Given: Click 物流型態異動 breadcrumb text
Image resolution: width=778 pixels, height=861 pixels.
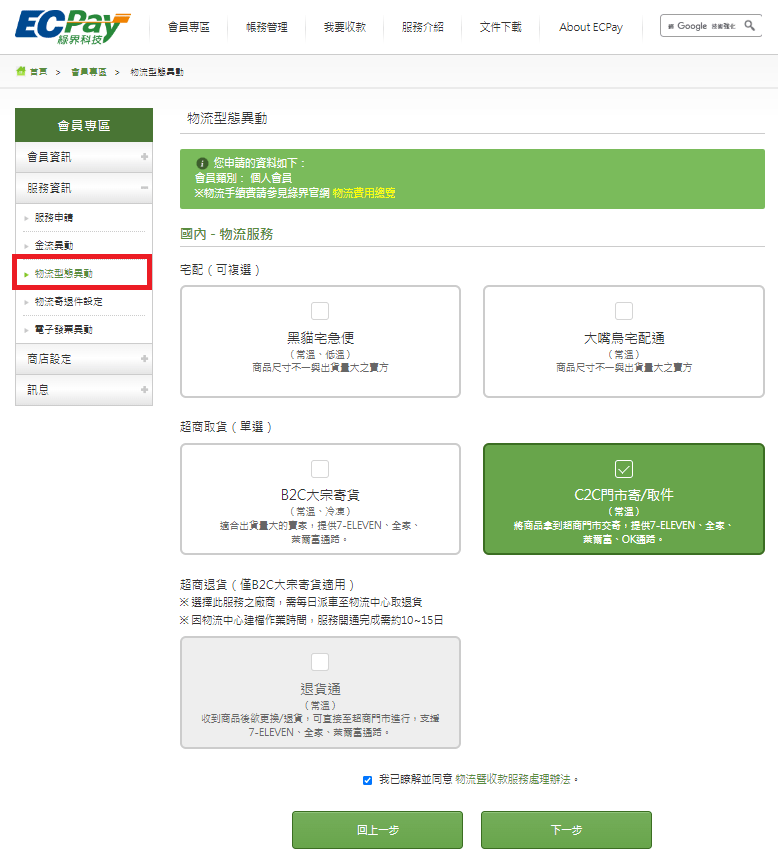Looking at the screenshot, I should [x=157, y=72].
